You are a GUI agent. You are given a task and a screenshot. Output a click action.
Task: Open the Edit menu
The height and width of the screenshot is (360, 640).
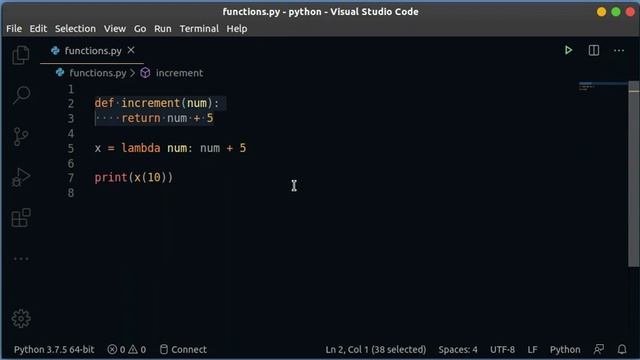pos(38,29)
